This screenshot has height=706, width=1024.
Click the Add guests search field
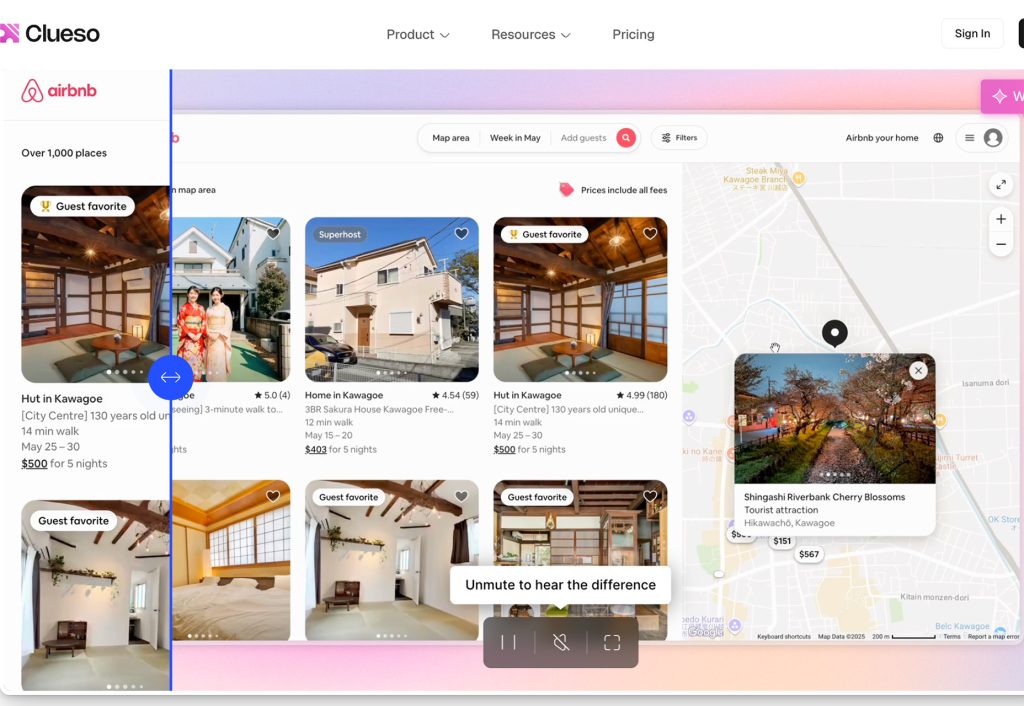point(583,138)
